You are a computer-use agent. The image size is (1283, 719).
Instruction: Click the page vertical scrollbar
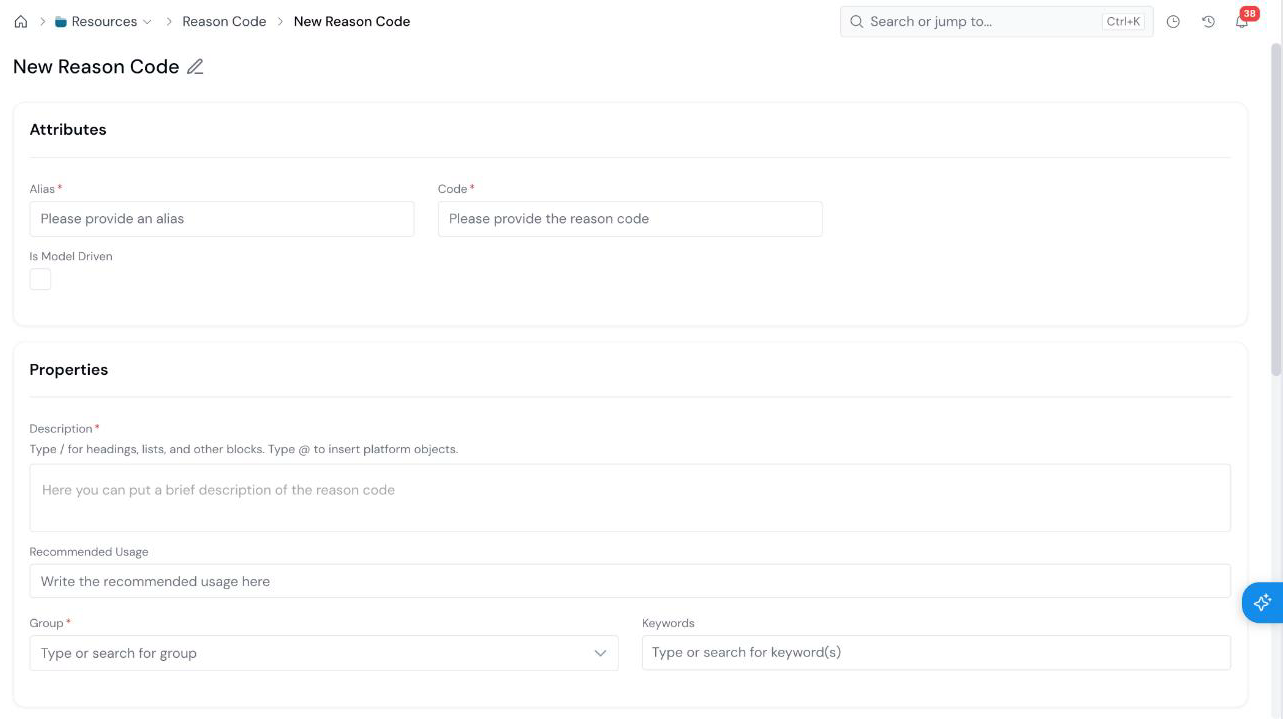pos(1276,210)
